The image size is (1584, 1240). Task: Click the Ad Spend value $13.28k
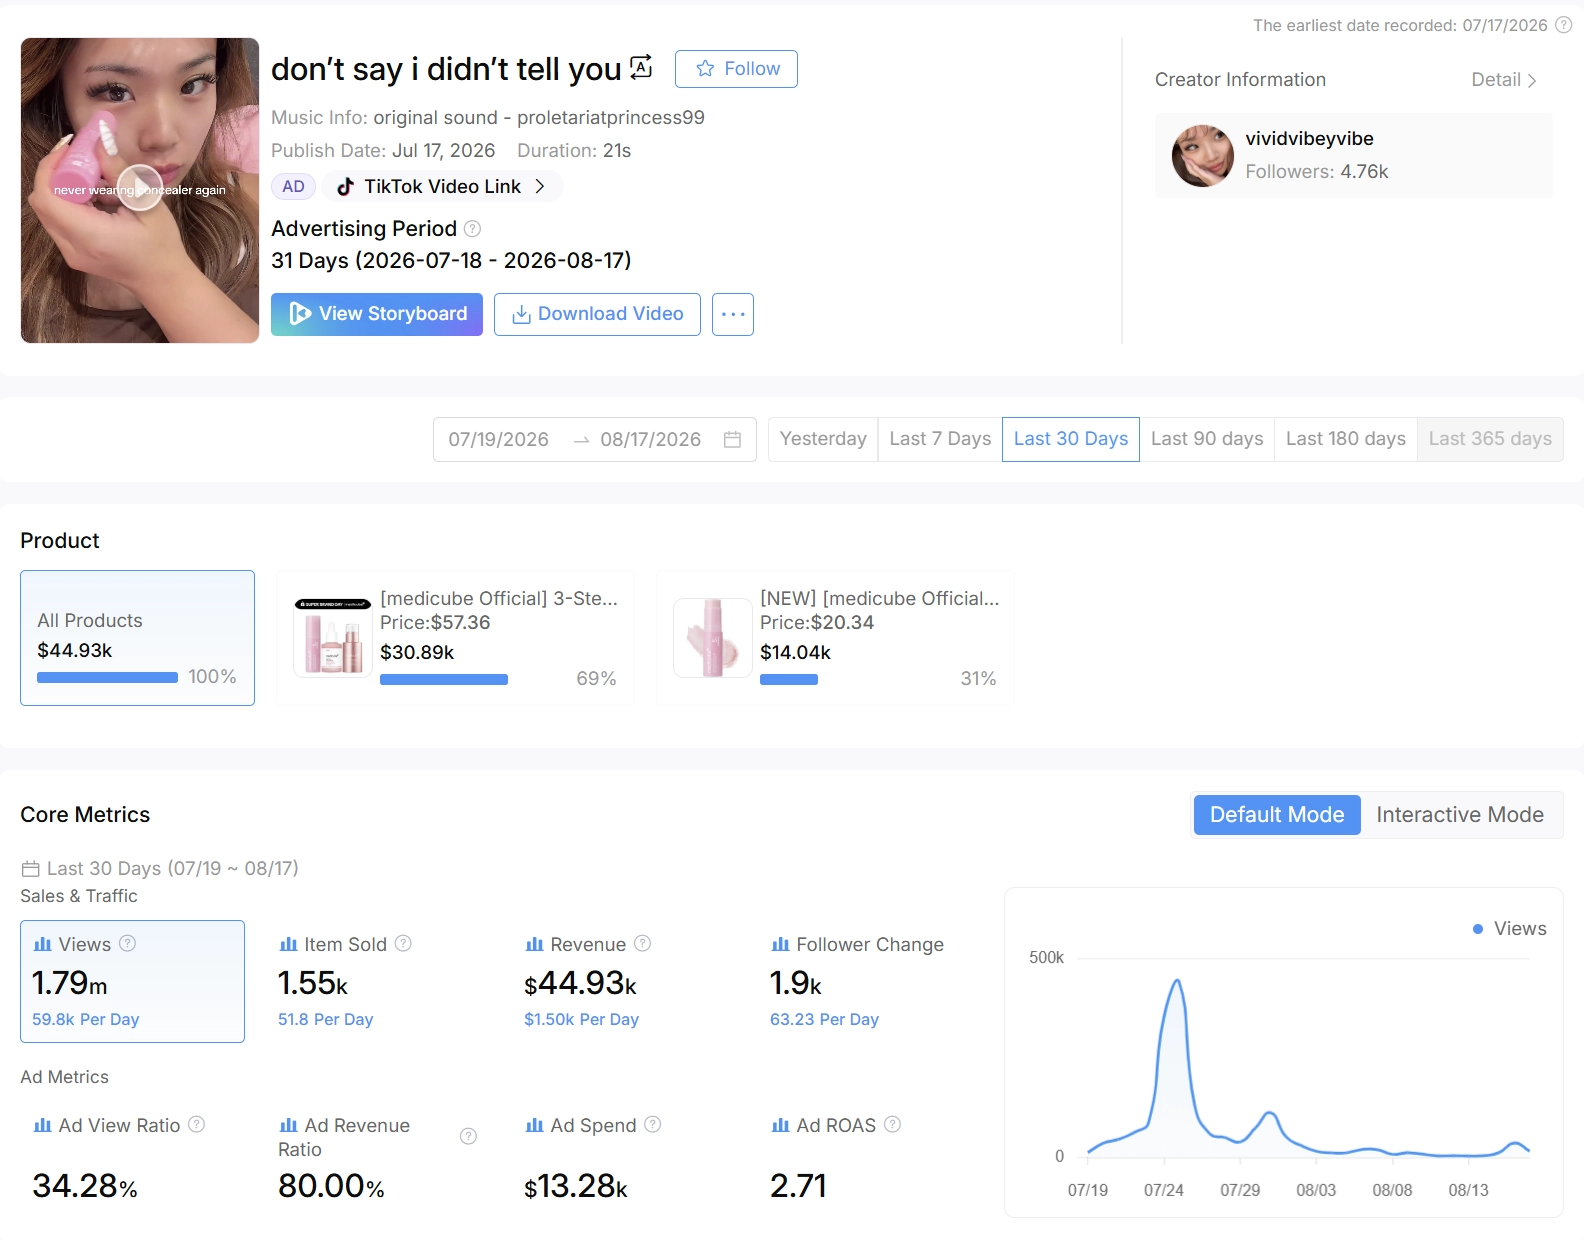click(576, 1187)
